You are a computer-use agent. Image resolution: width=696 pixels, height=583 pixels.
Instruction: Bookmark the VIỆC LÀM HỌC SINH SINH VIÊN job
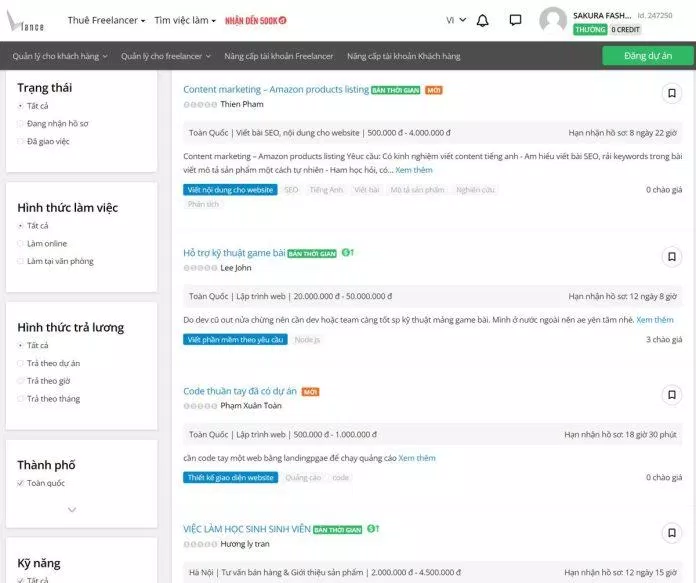click(672, 531)
